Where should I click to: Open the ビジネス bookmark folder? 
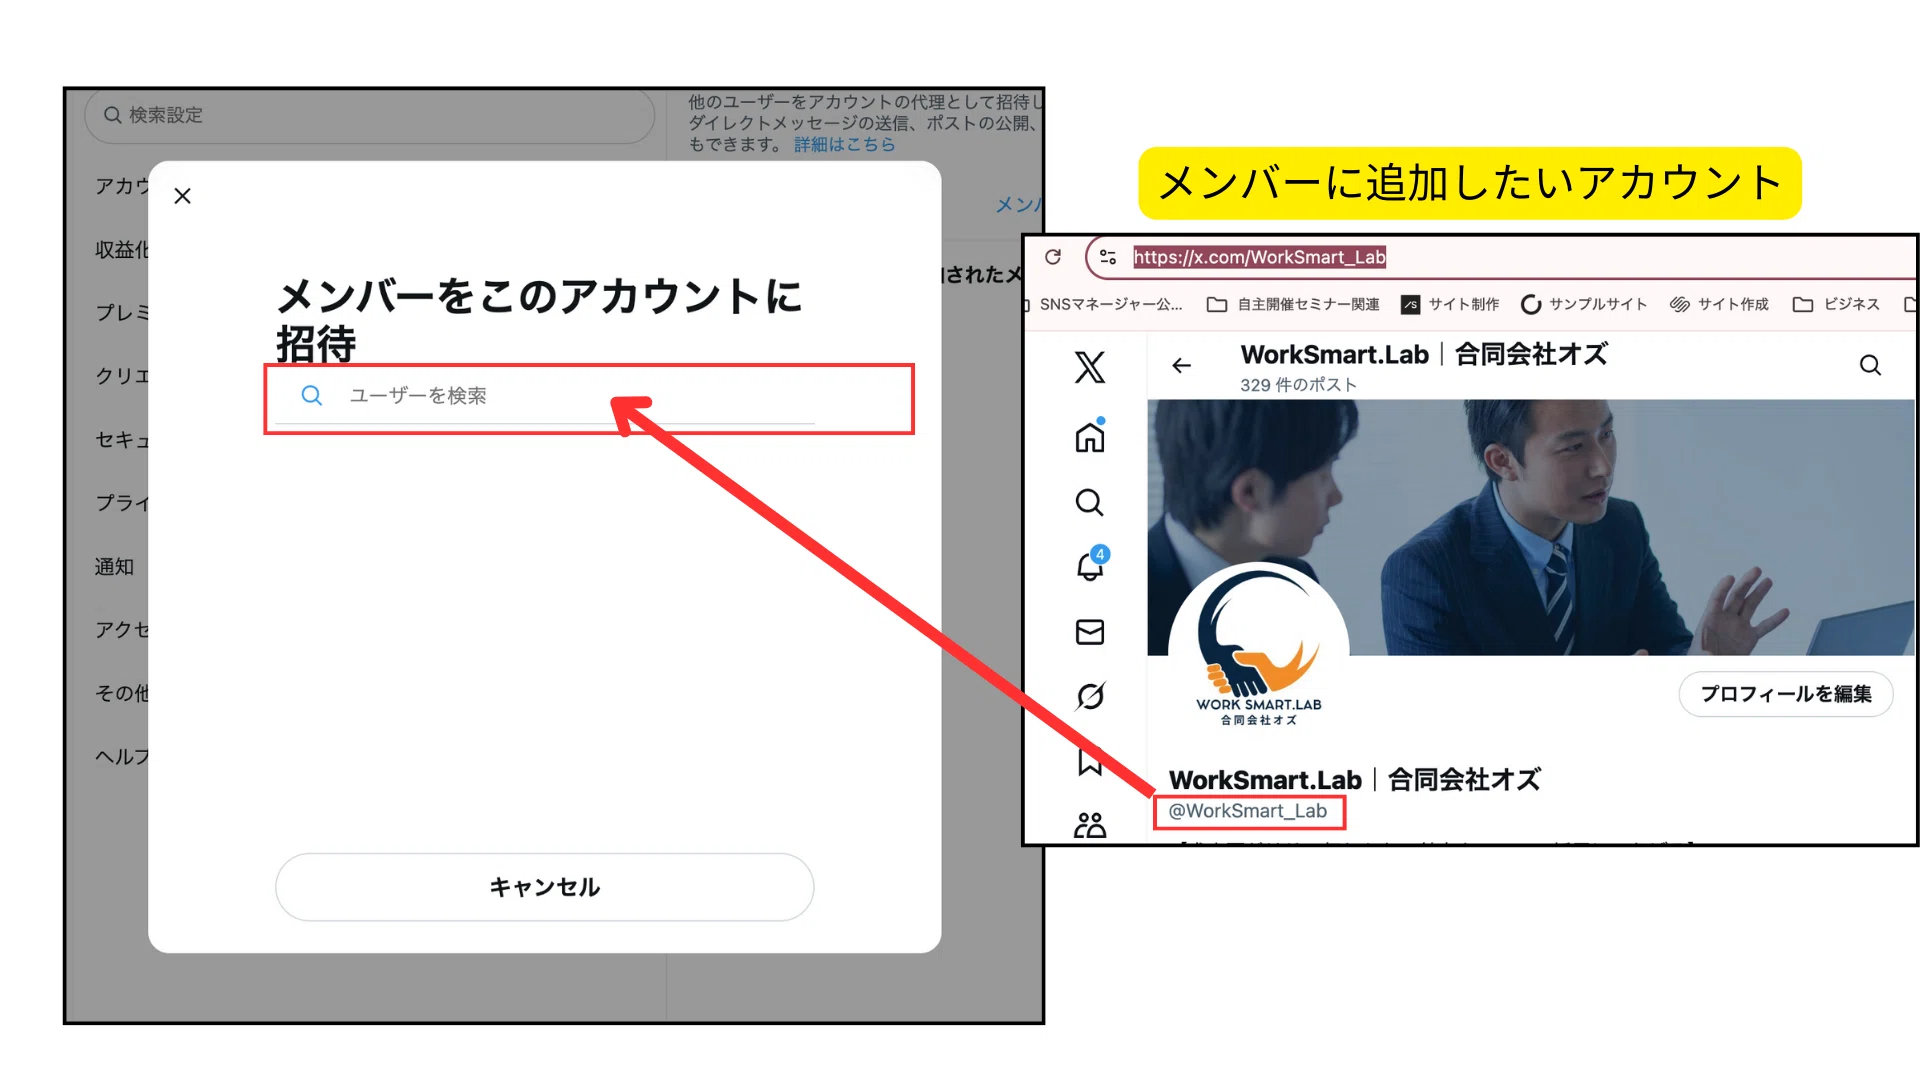pyautogui.click(x=1836, y=304)
